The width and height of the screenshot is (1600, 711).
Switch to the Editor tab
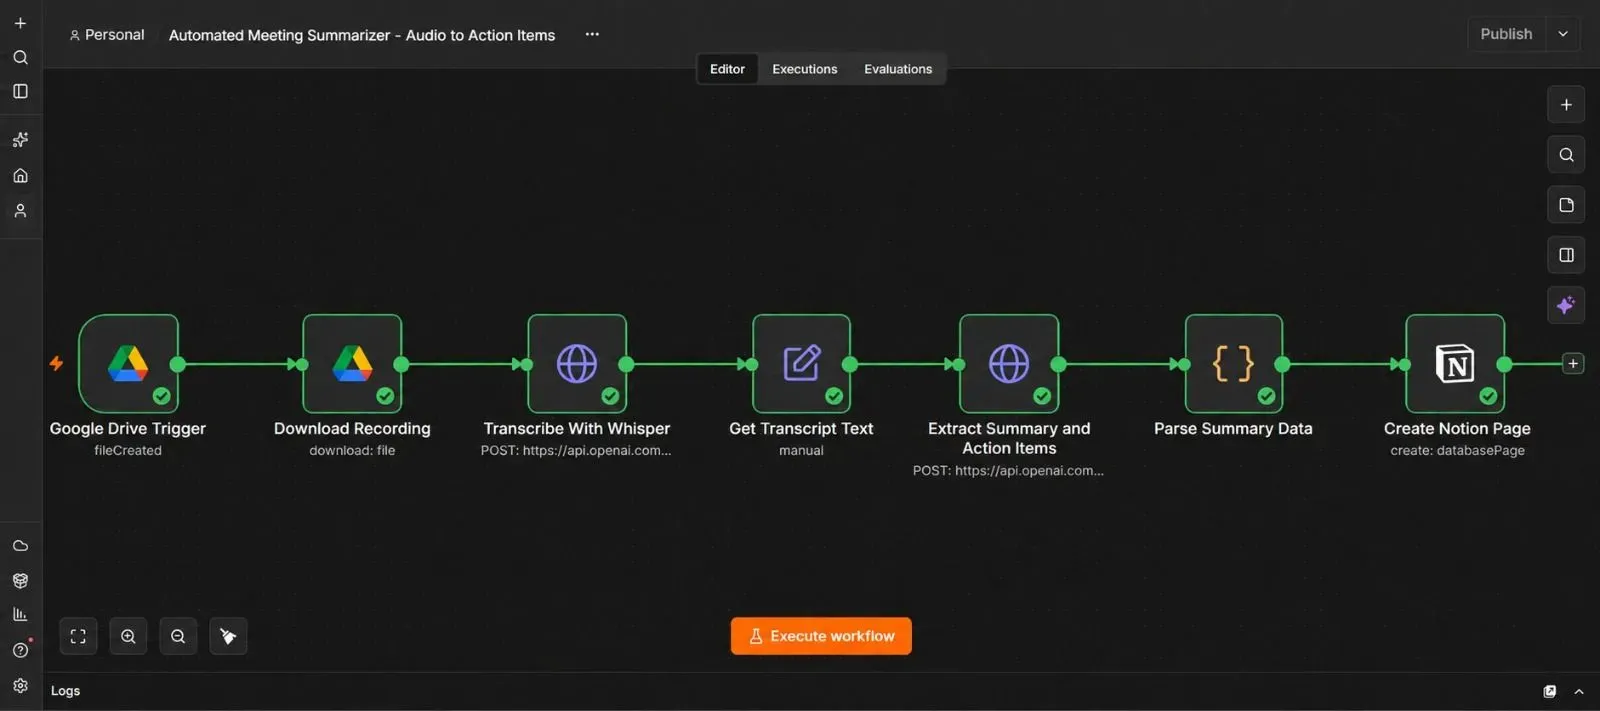727,69
